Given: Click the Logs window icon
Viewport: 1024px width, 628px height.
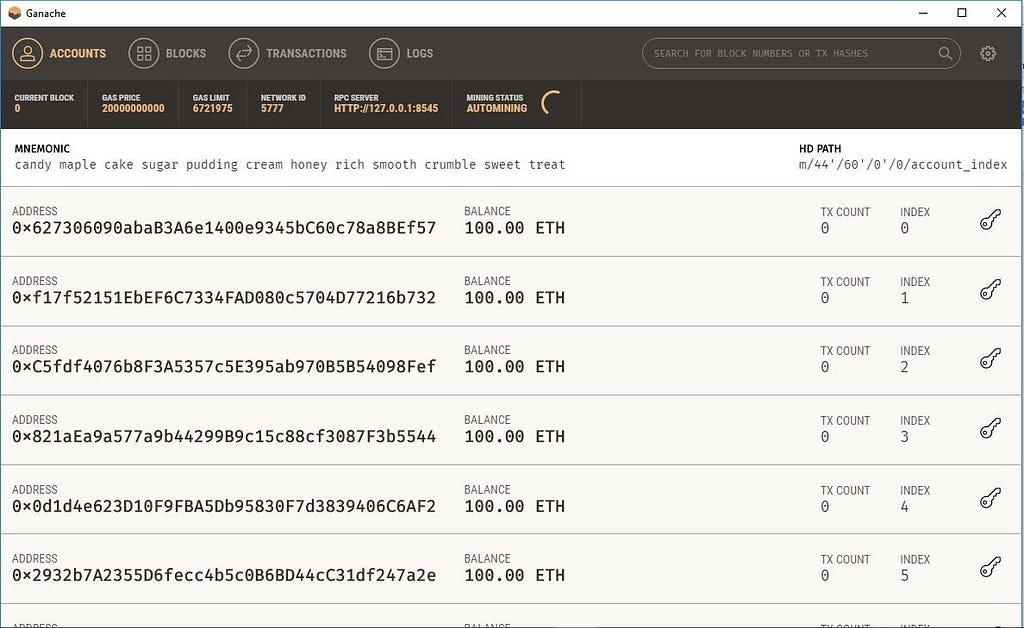Looking at the screenshot, I should (x=384, y=54).
